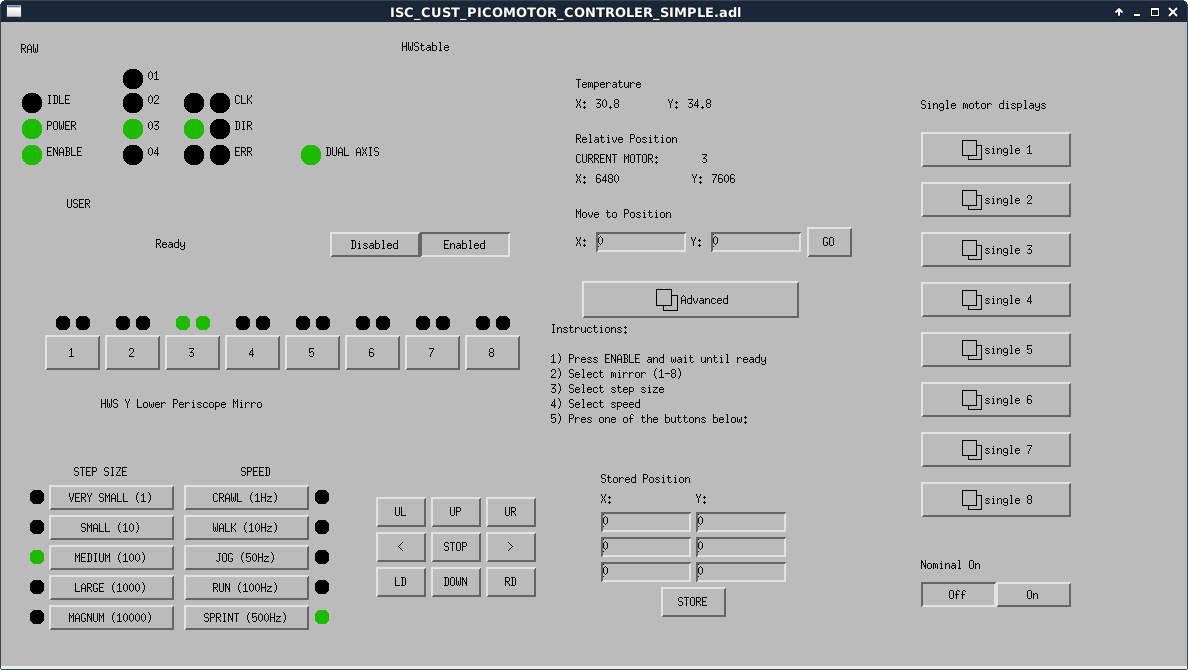Click the 'Ready' status text

[x=170, y=244]
